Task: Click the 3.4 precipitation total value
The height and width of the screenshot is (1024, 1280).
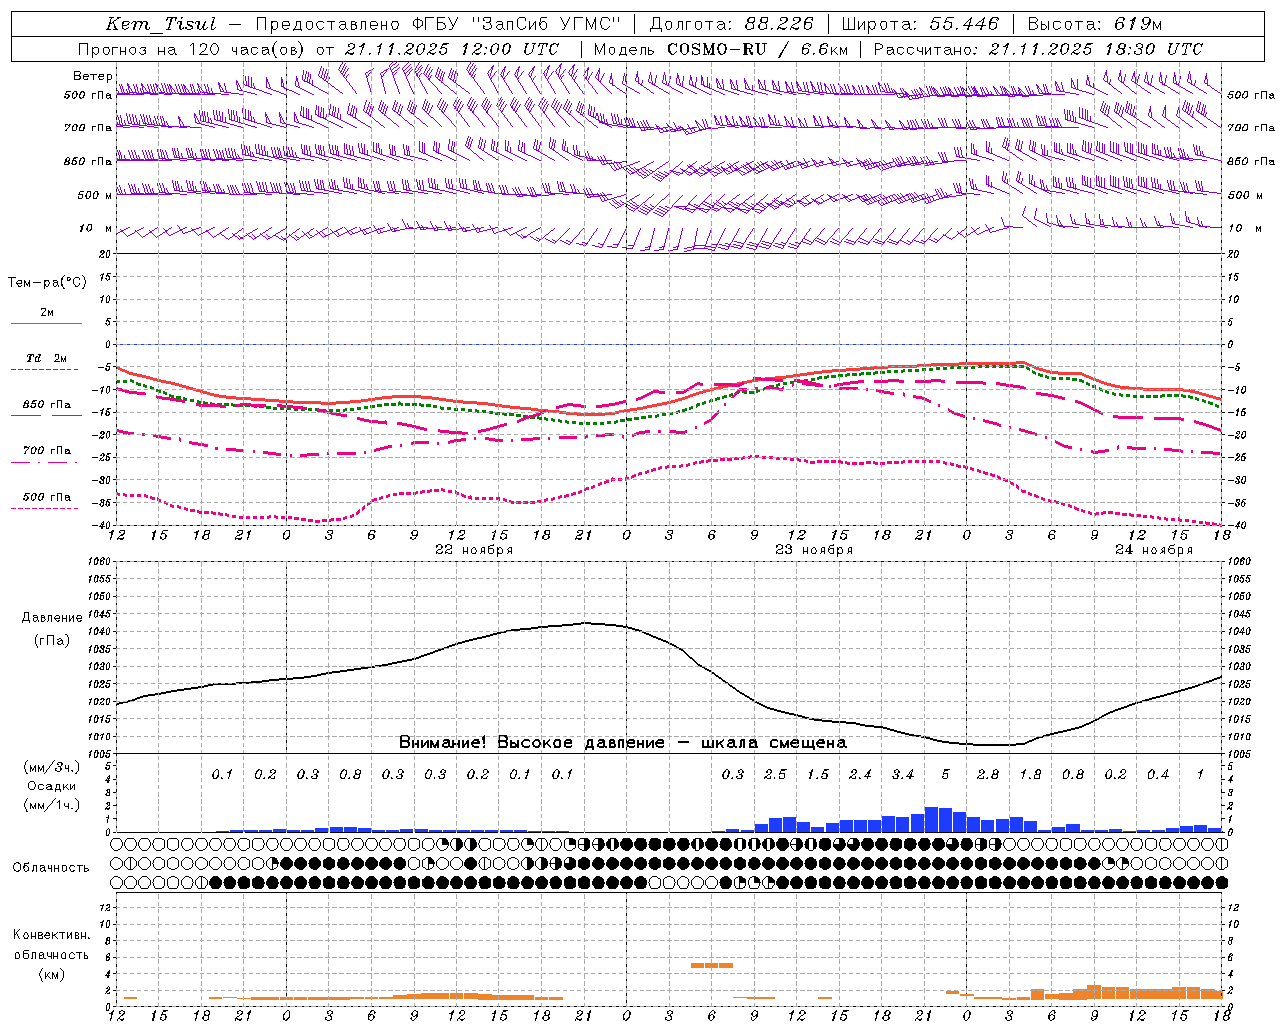Action: tap(903, 775)
